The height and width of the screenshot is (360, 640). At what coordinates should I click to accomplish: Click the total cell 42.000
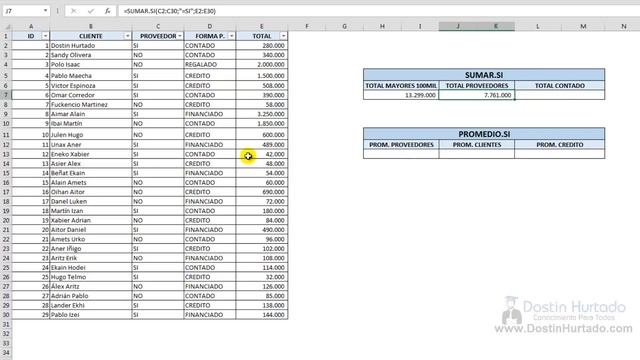(262, 154)
